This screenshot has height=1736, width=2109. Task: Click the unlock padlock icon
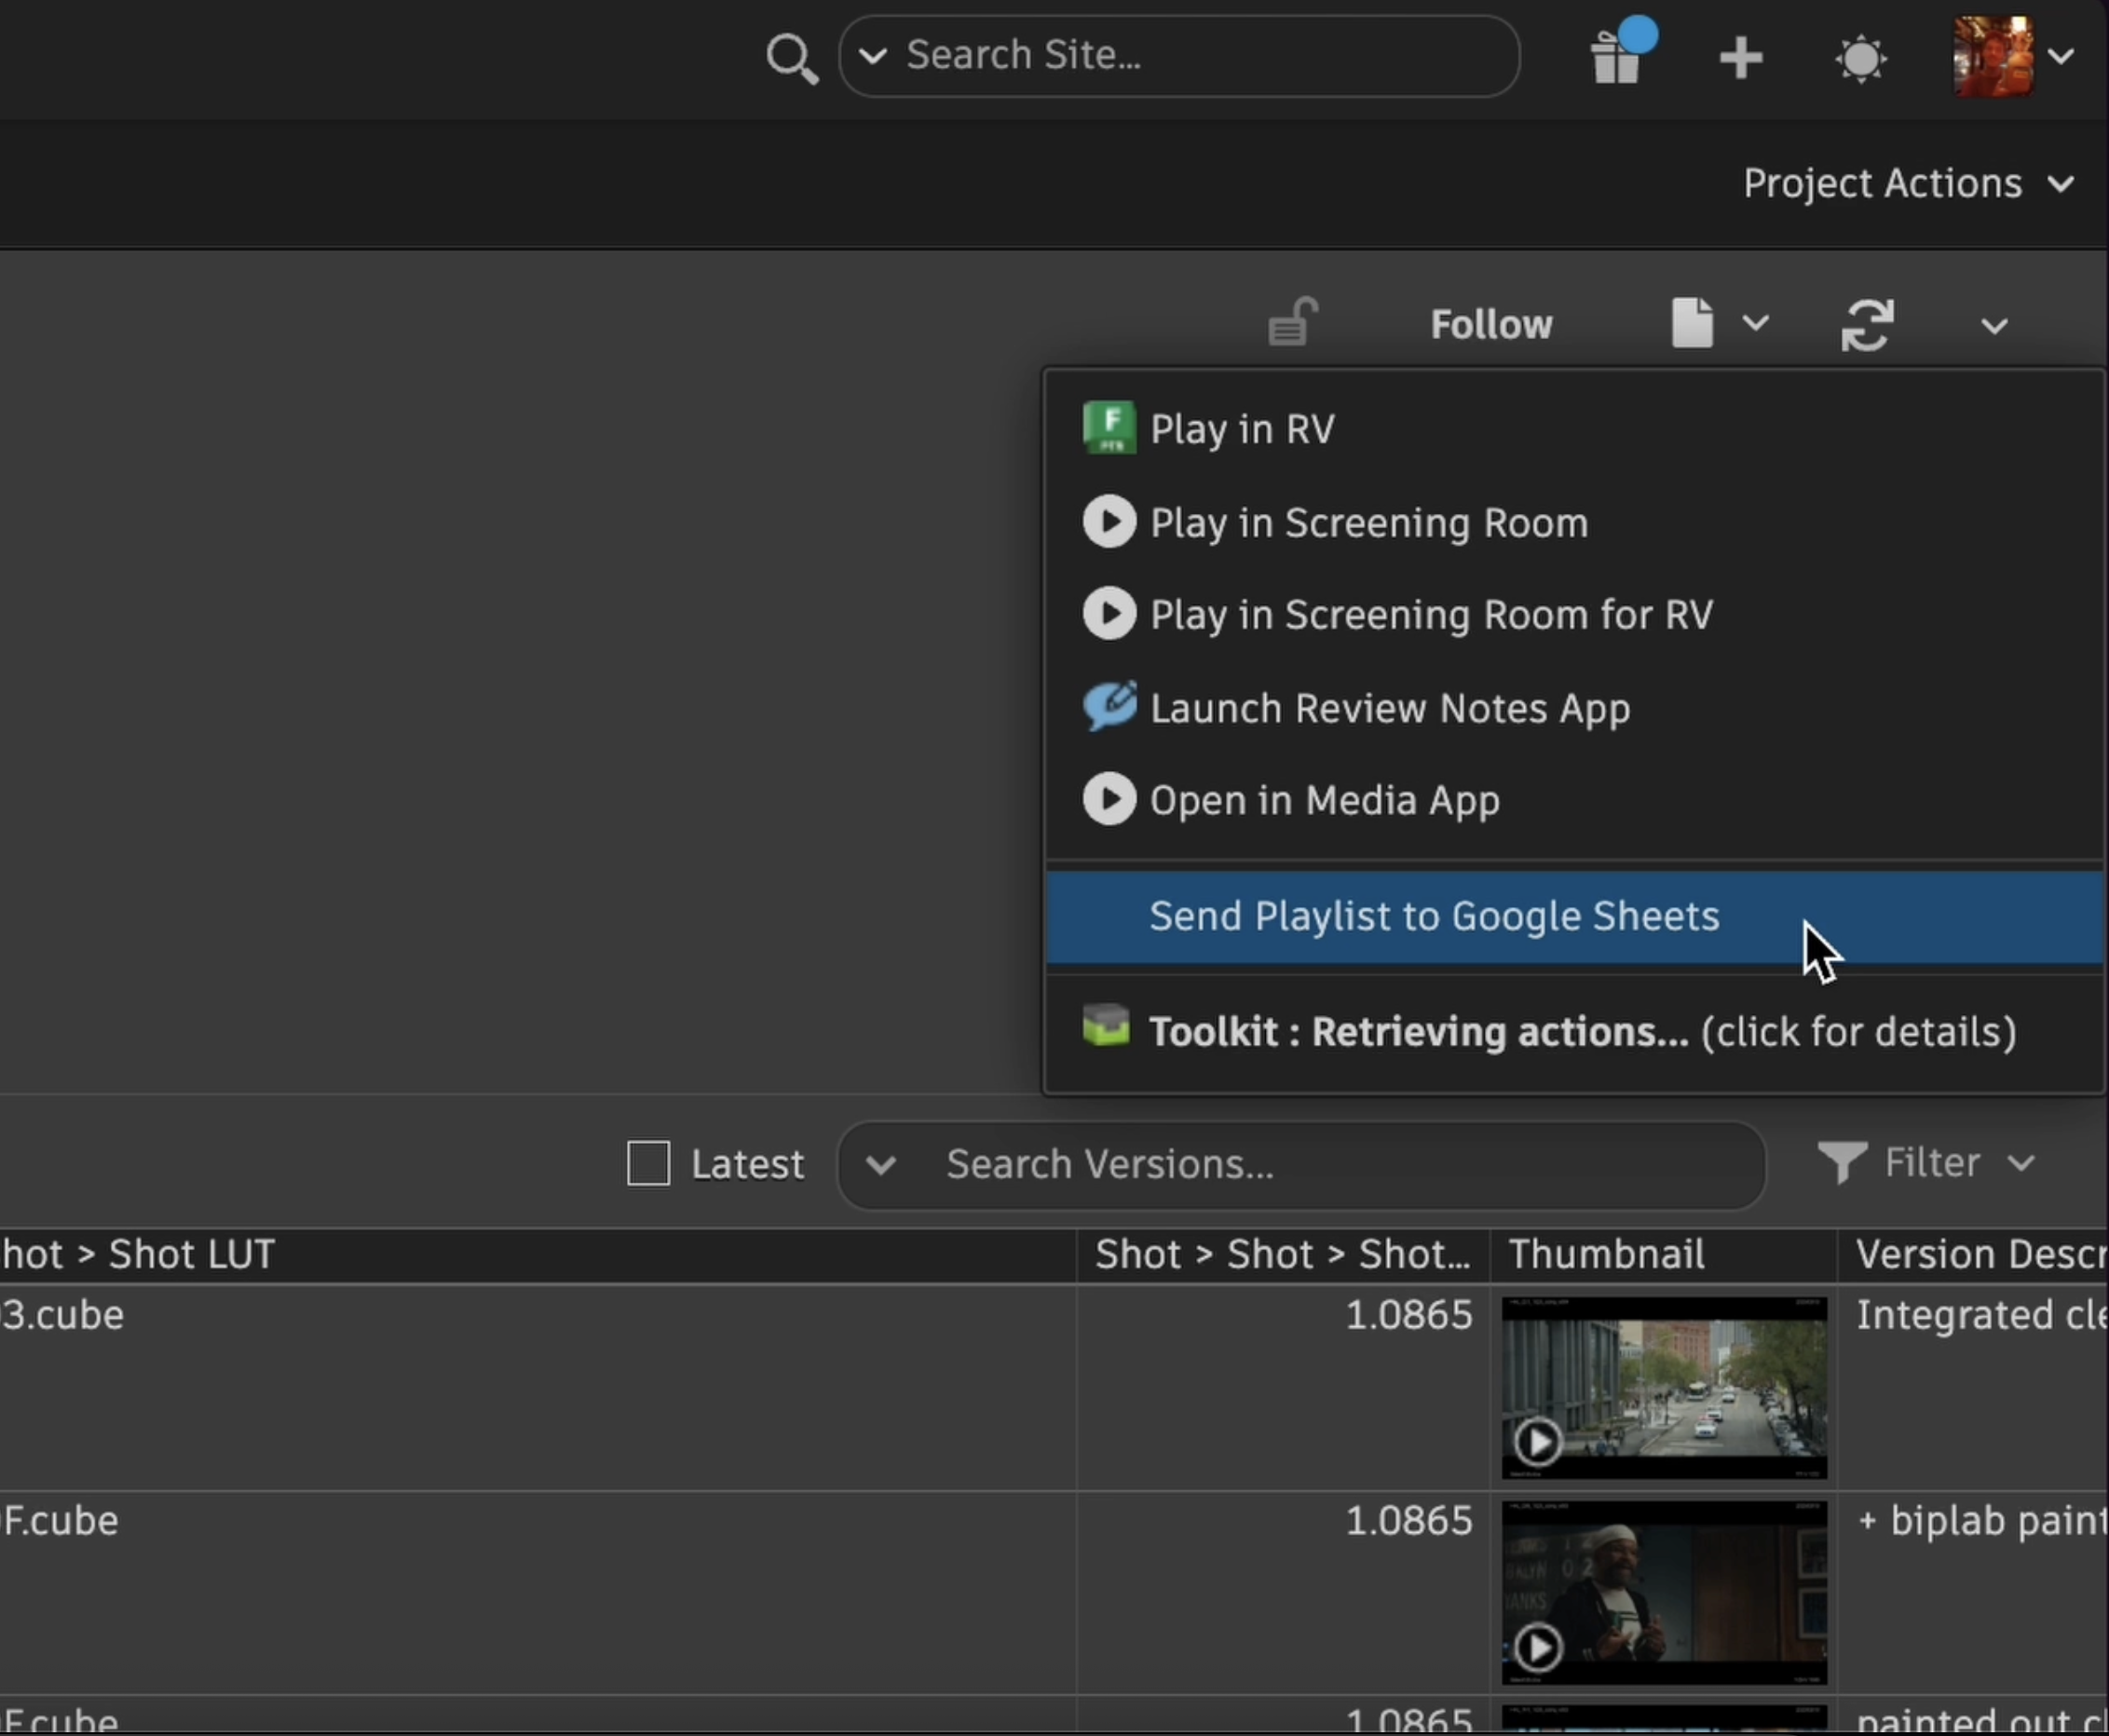click(1292, 323)
